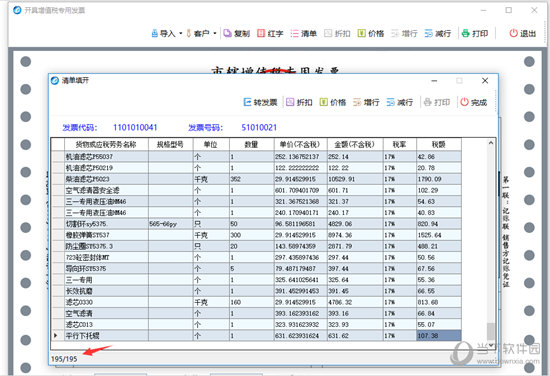Select the 橡胶弹簧ST537 name cell
The image size is (550, 376).
[x=106, y=235]
